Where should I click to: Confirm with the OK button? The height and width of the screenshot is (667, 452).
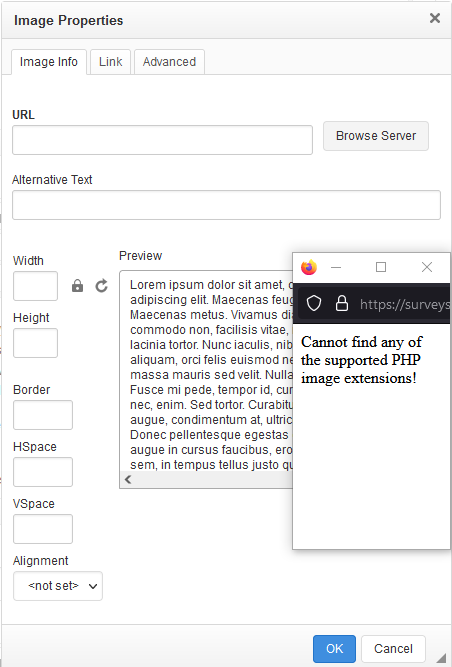(334, 649)
